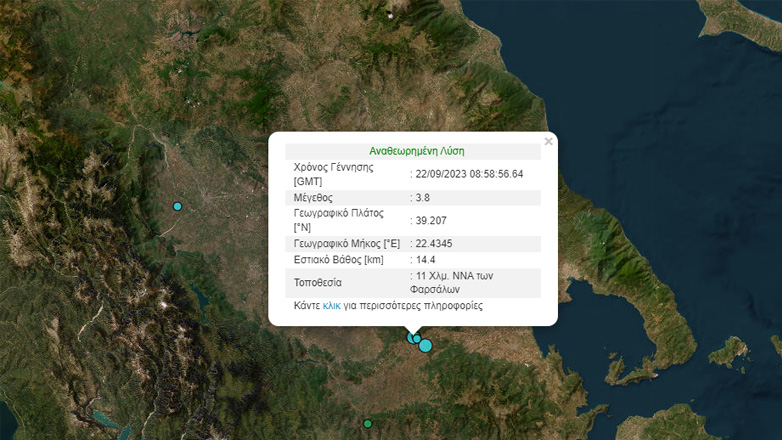
Task: Select the lone cyan marker west of popup
Action: [x=178, y=207]
